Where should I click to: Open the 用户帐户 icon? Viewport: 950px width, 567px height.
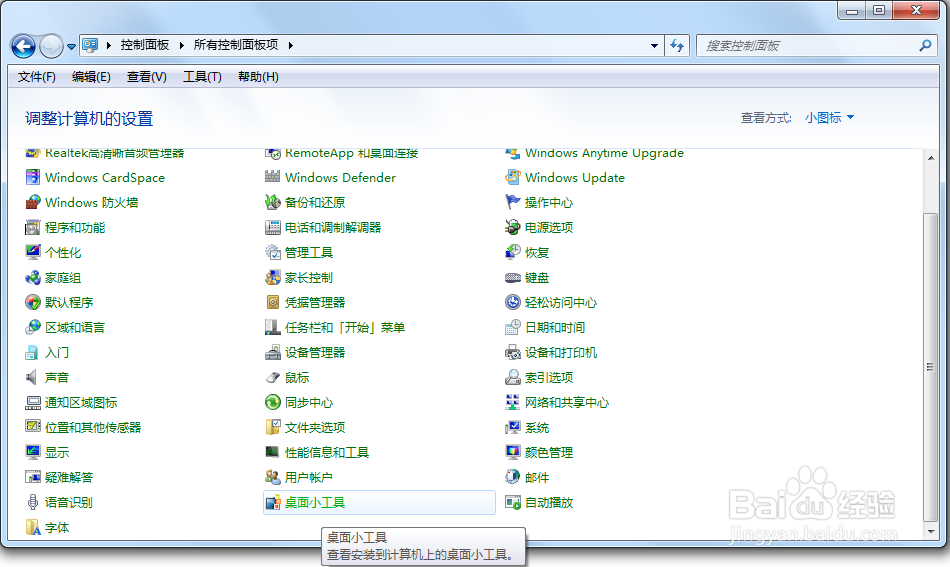[x=273, y=477]
